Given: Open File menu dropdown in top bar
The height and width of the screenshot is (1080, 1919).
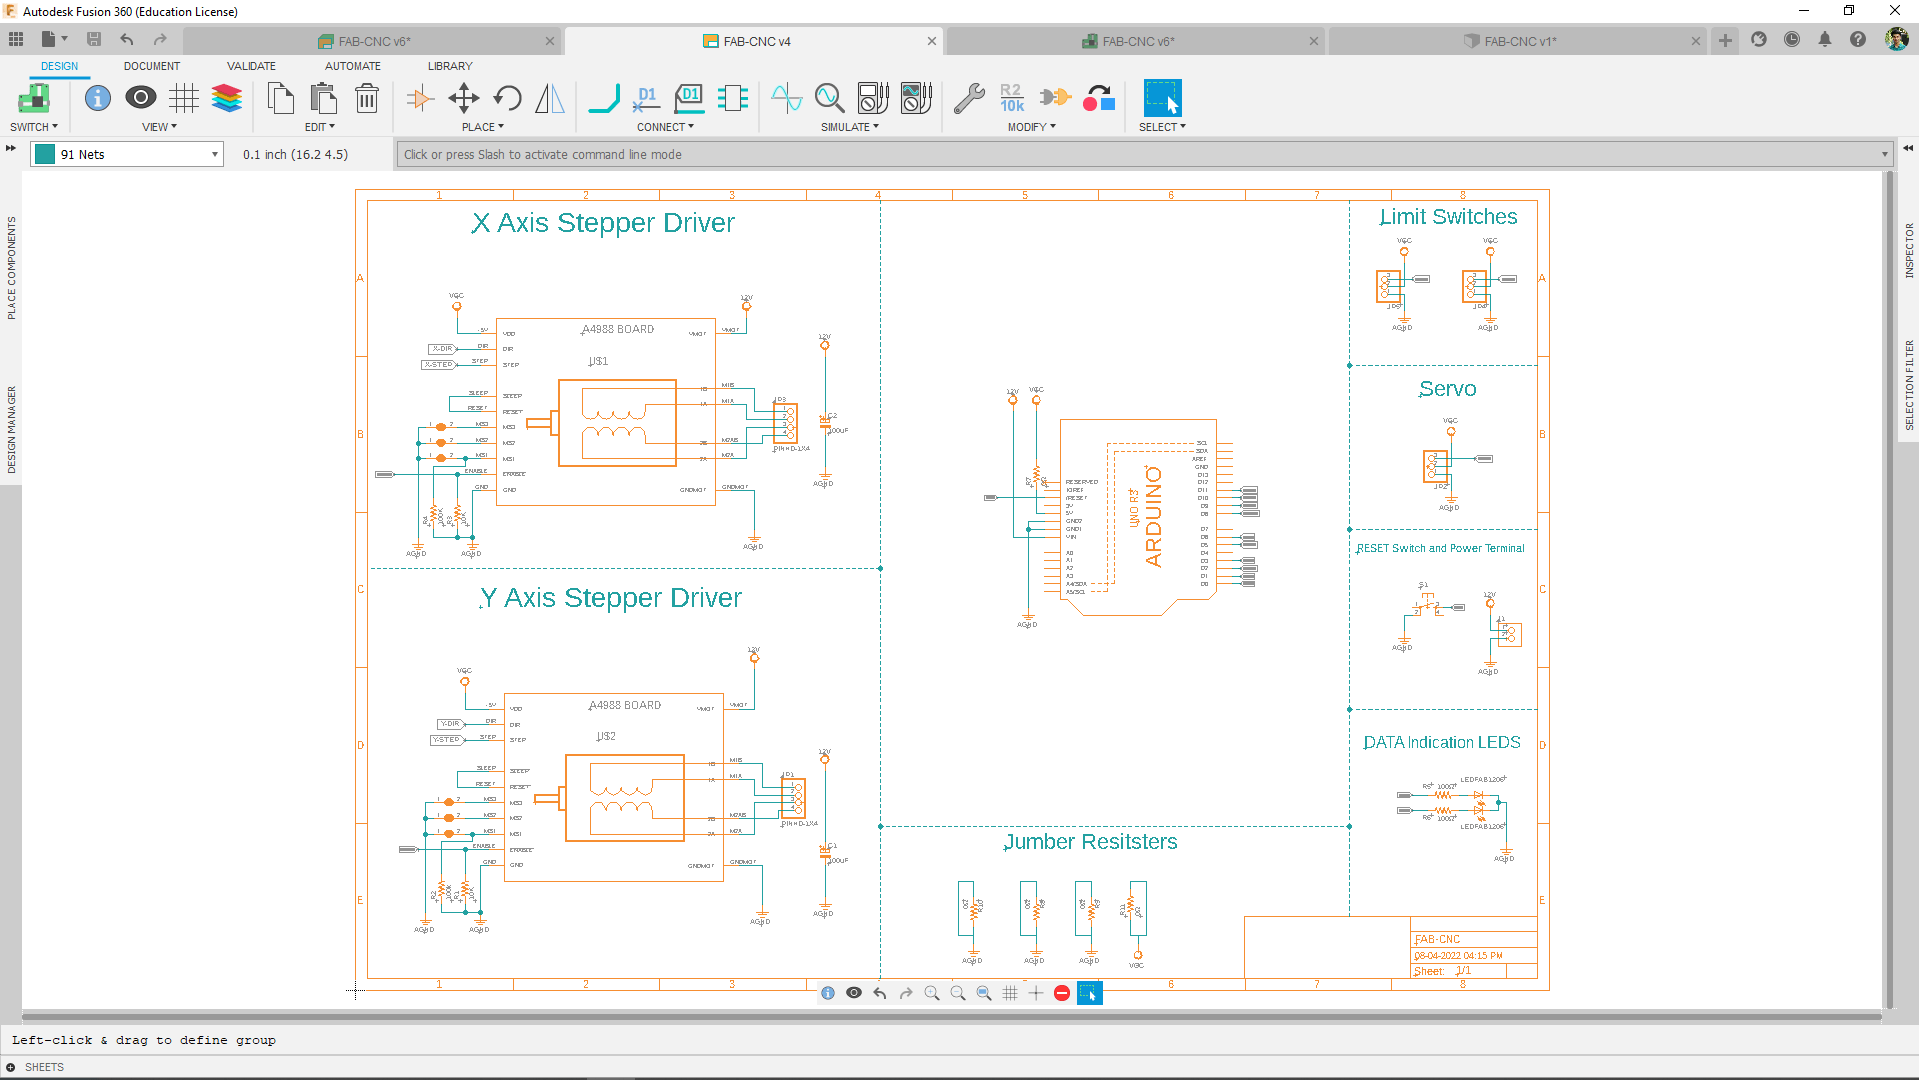Looking at the screenshot, I should click(54, 40).
